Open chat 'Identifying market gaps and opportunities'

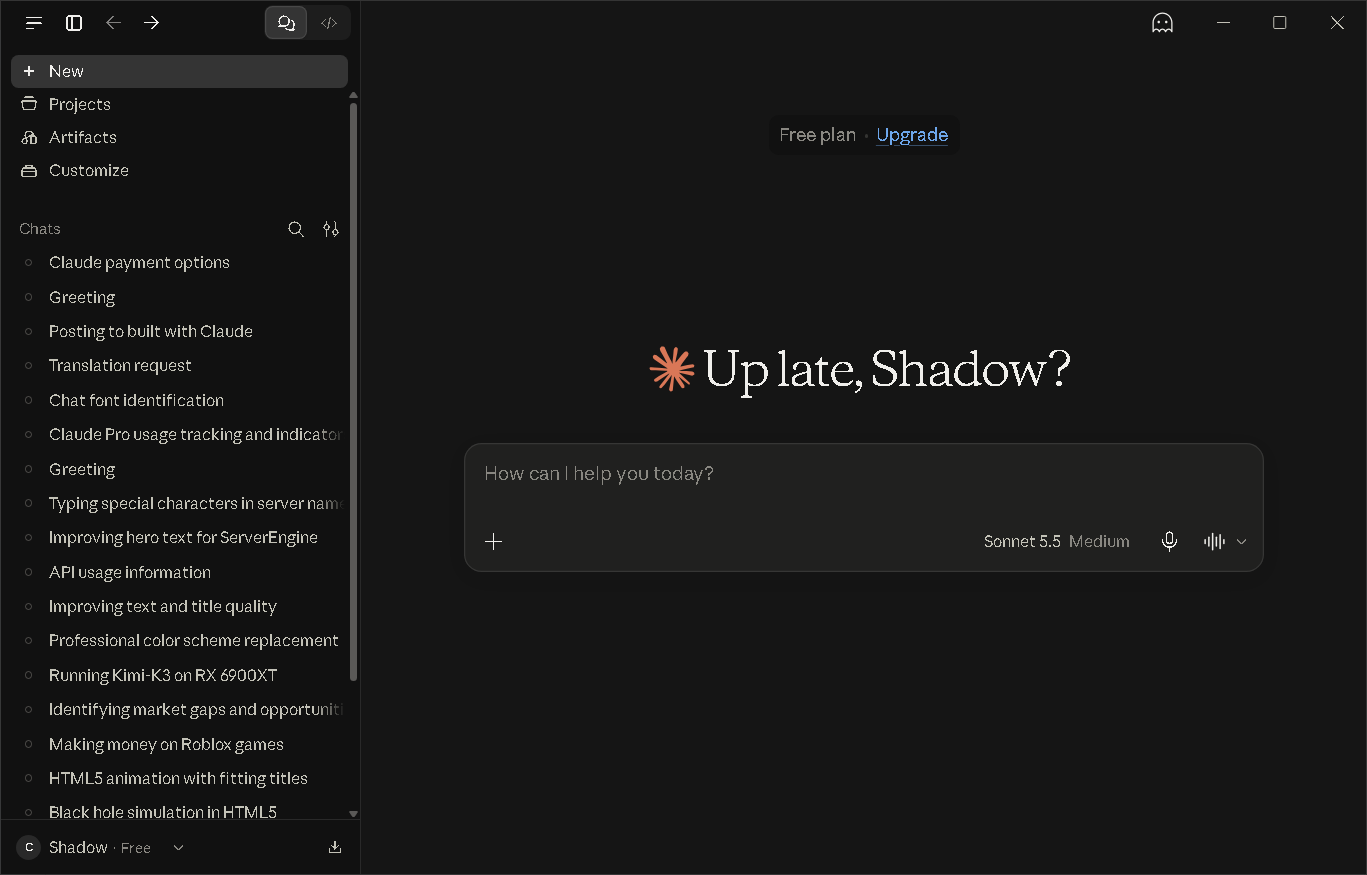[179, 709]
